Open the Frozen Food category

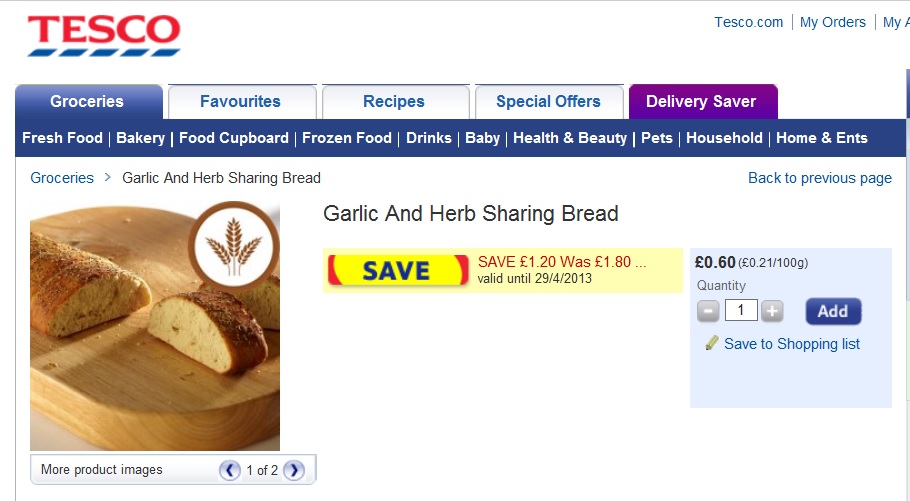[347, 138]
